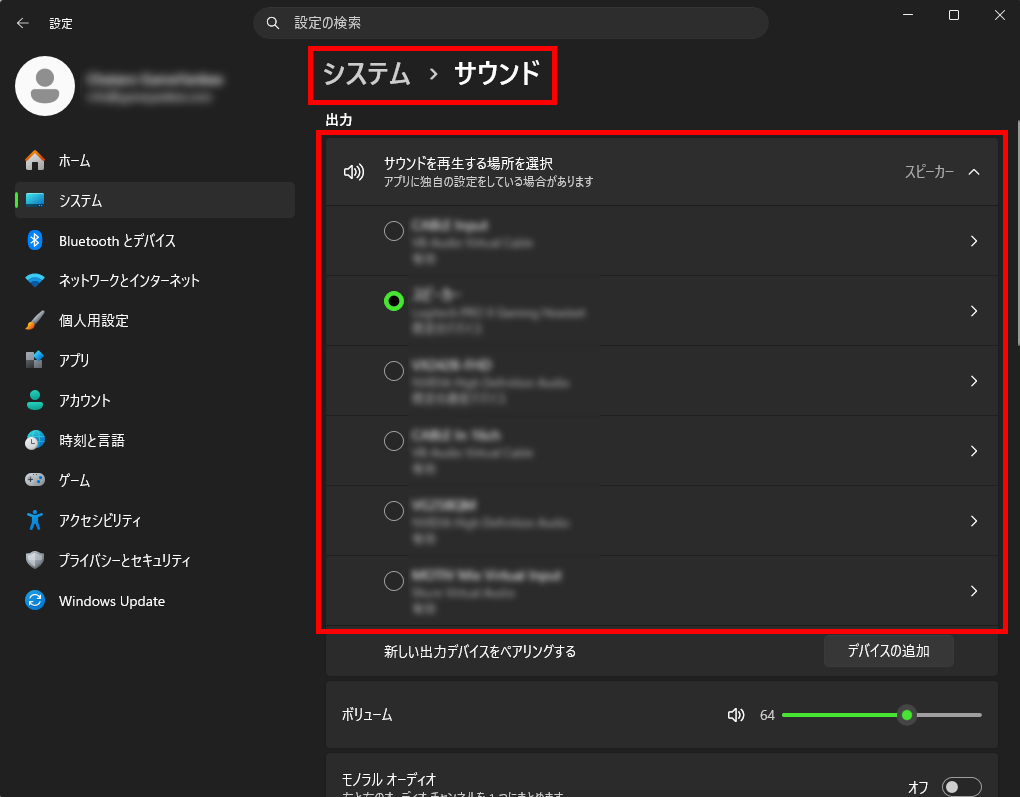This screenshot has height=797, width=1020.
Task: Open the user profile avatar
Action: click(x=45, y=86)
